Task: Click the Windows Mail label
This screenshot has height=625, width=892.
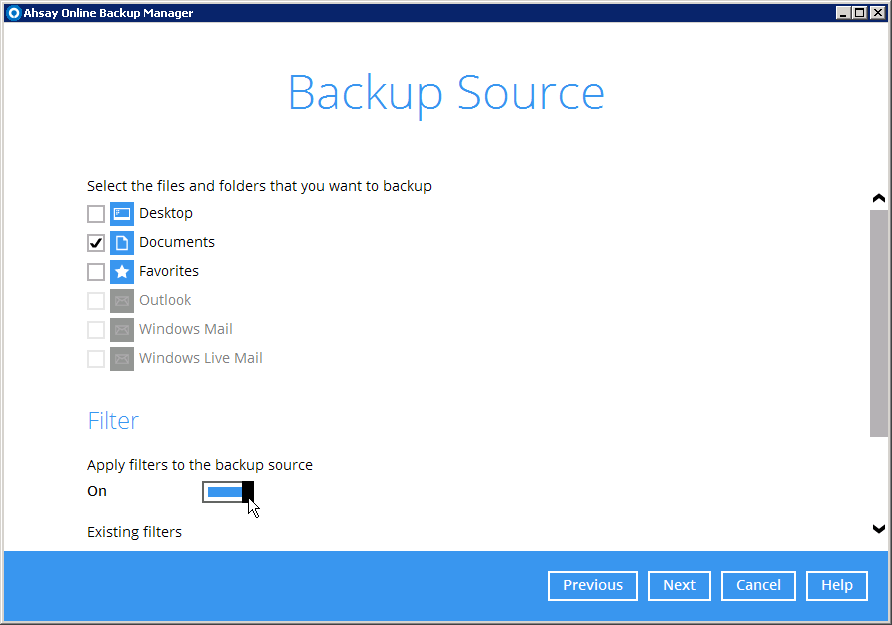Action: click(x=186, y=329)
